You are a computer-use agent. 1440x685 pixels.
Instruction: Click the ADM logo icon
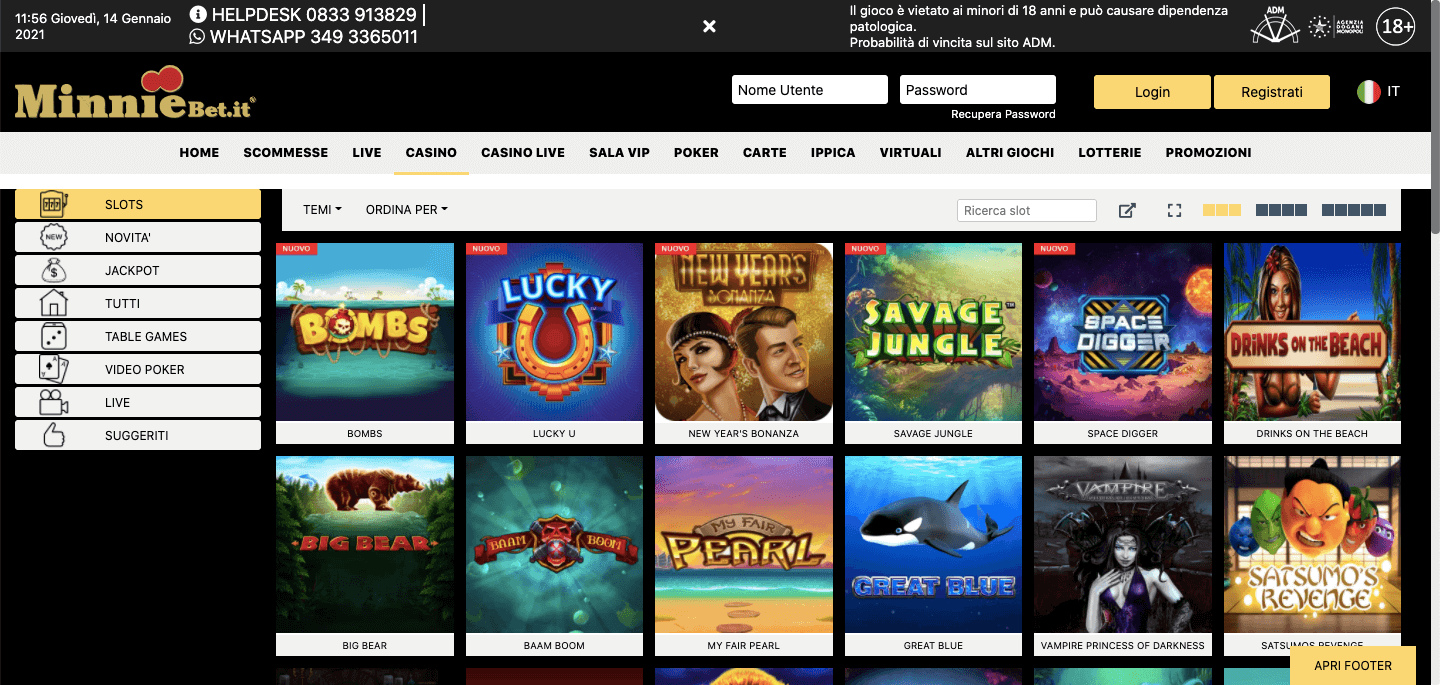point(1274,25)
